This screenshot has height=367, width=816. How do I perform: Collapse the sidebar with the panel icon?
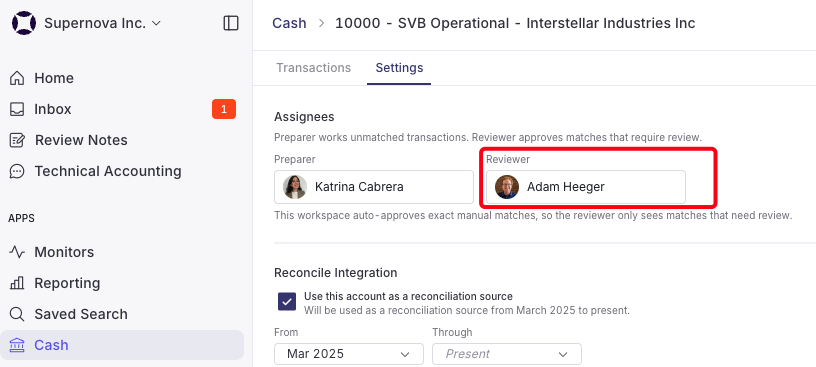[231, 23]
